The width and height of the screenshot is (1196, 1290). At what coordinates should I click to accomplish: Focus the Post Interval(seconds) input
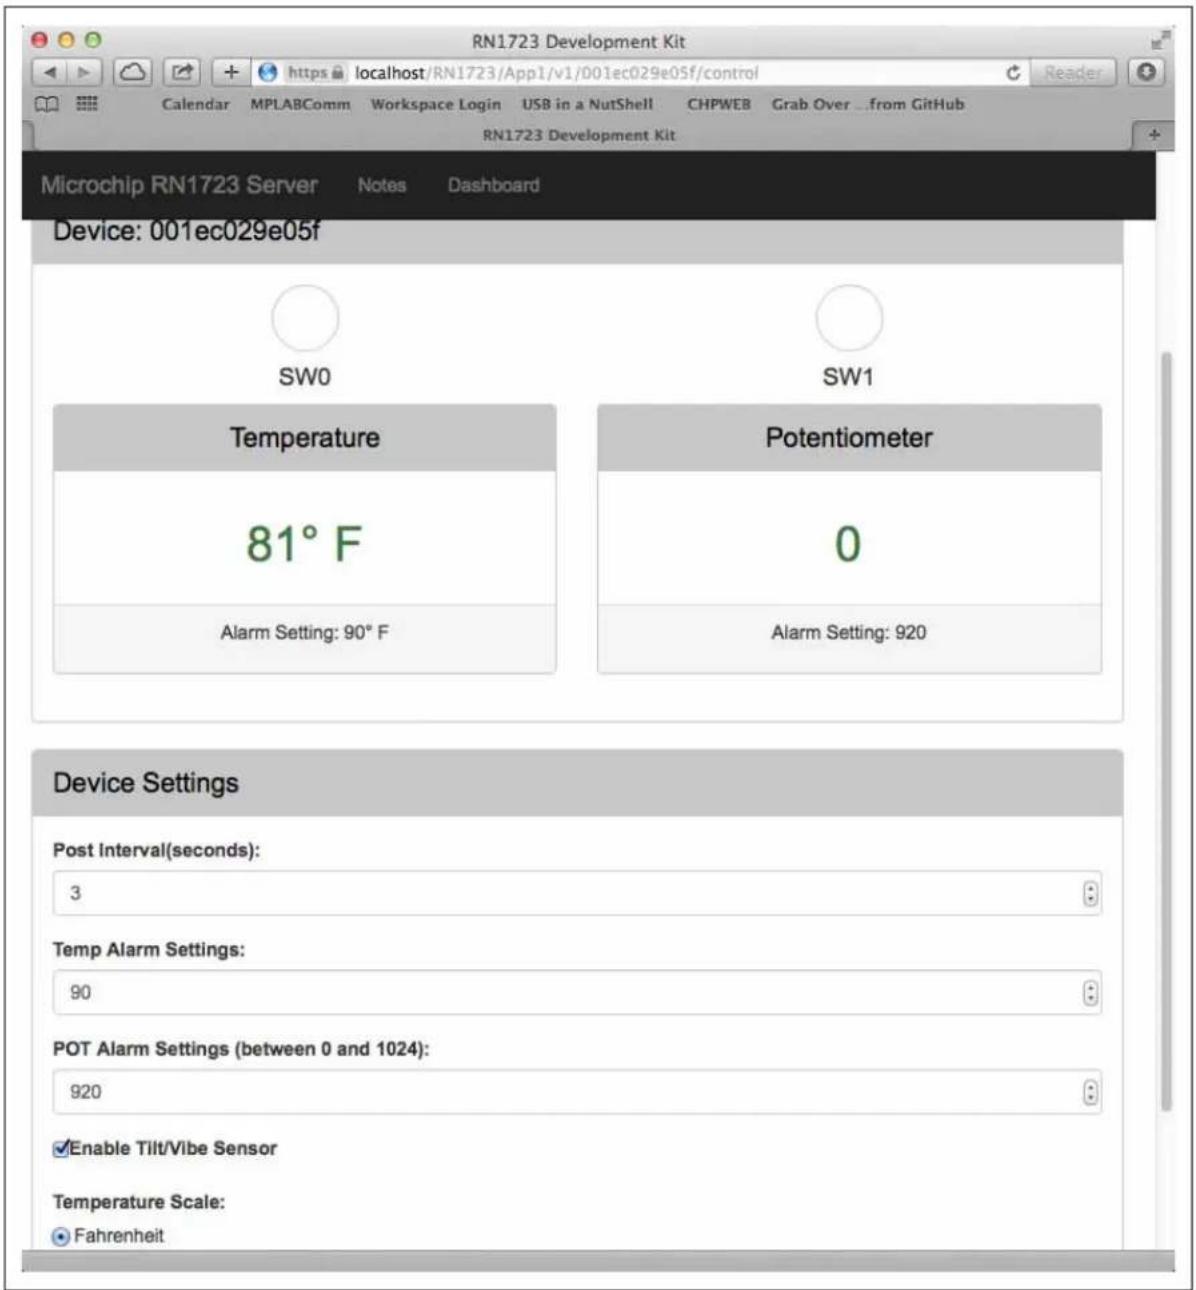coord(577,893)
